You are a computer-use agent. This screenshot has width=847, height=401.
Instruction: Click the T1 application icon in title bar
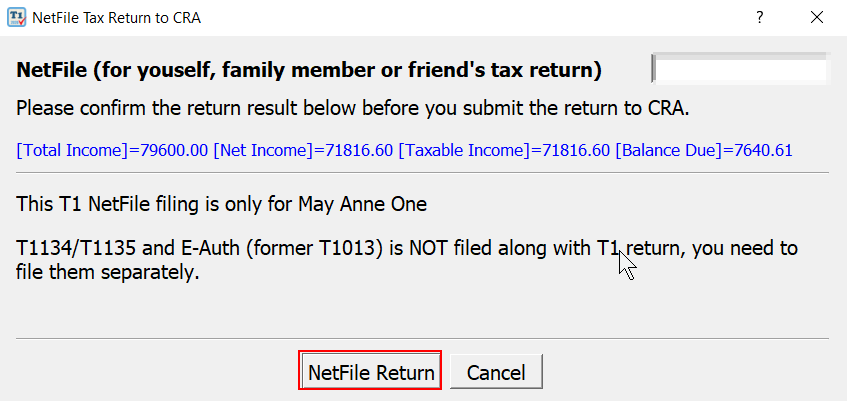click(x=16, y=18)
